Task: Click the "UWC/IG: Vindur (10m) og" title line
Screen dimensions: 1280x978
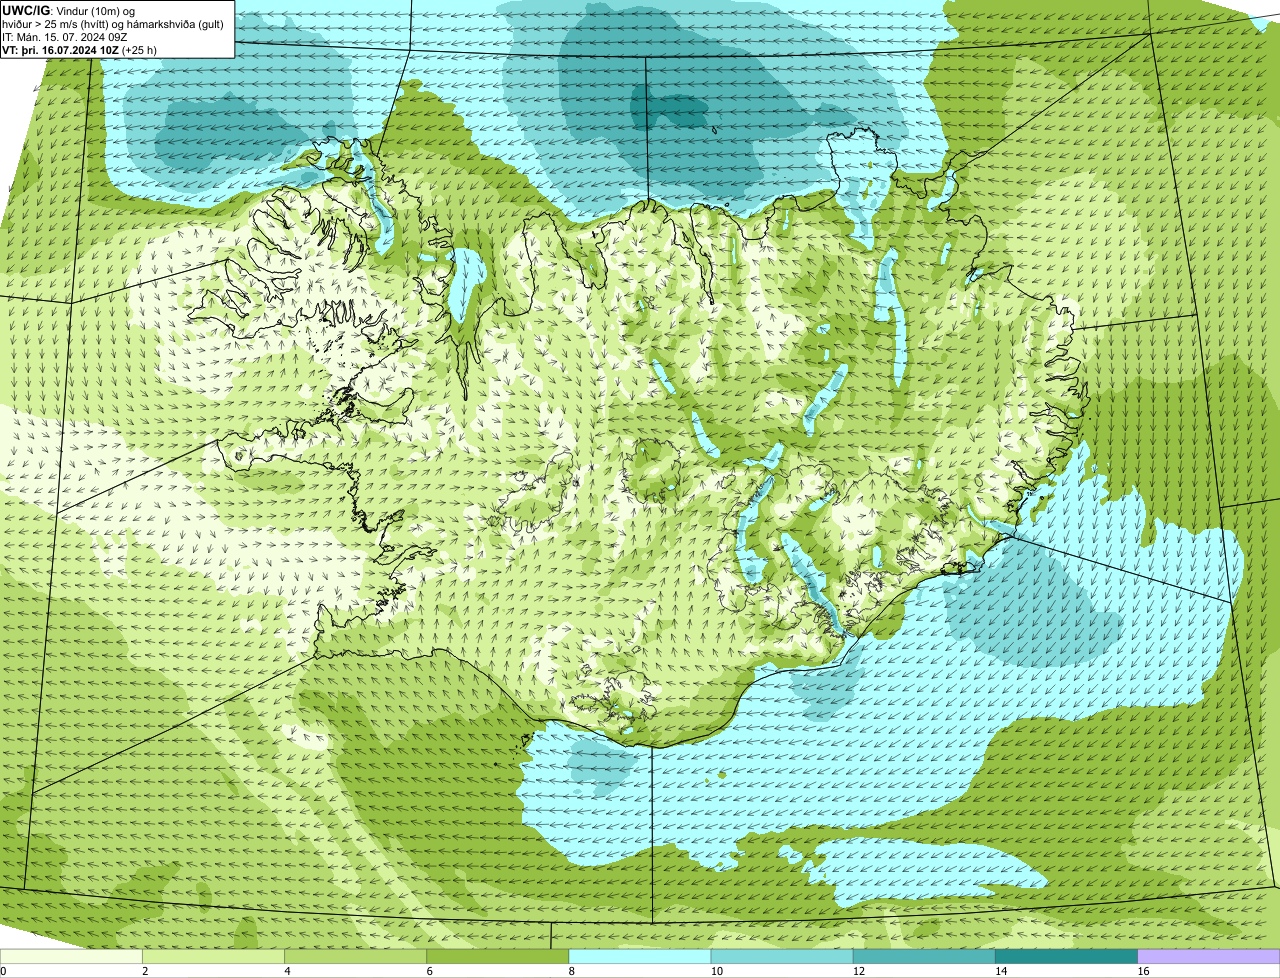Action: point(69,10)
